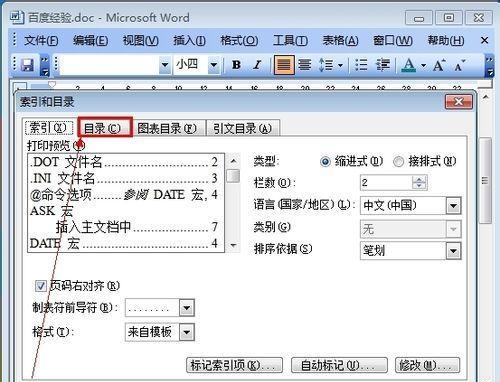Open the 编辑(E) menu
500x382 pixels.
pos(90,41)
